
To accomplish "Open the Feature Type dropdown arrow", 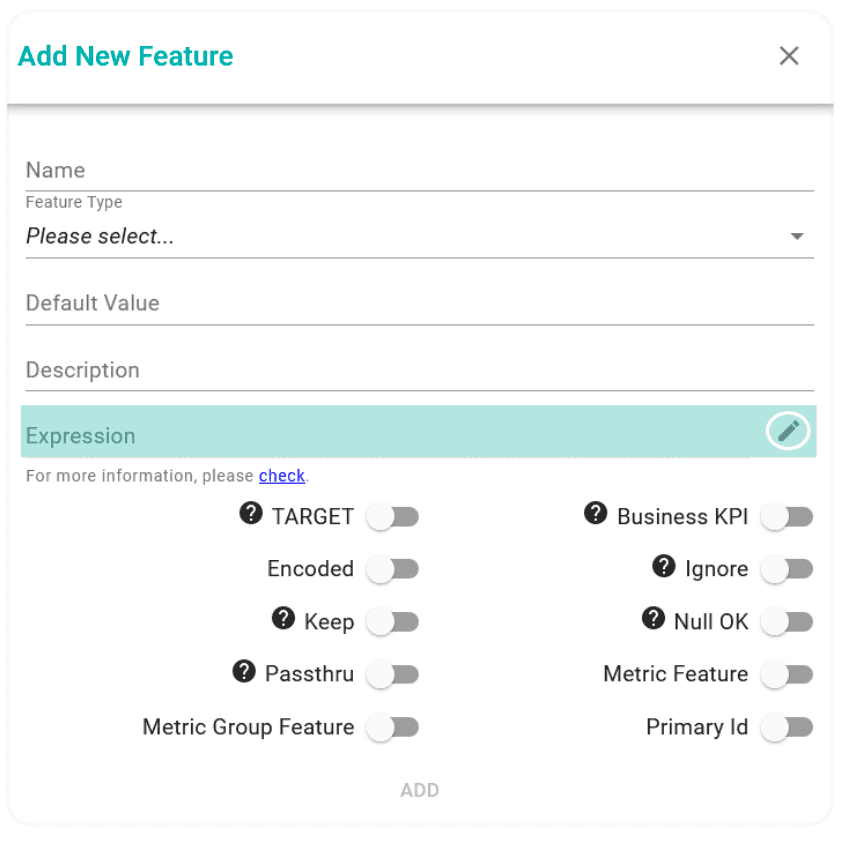I will pos(797,236).
